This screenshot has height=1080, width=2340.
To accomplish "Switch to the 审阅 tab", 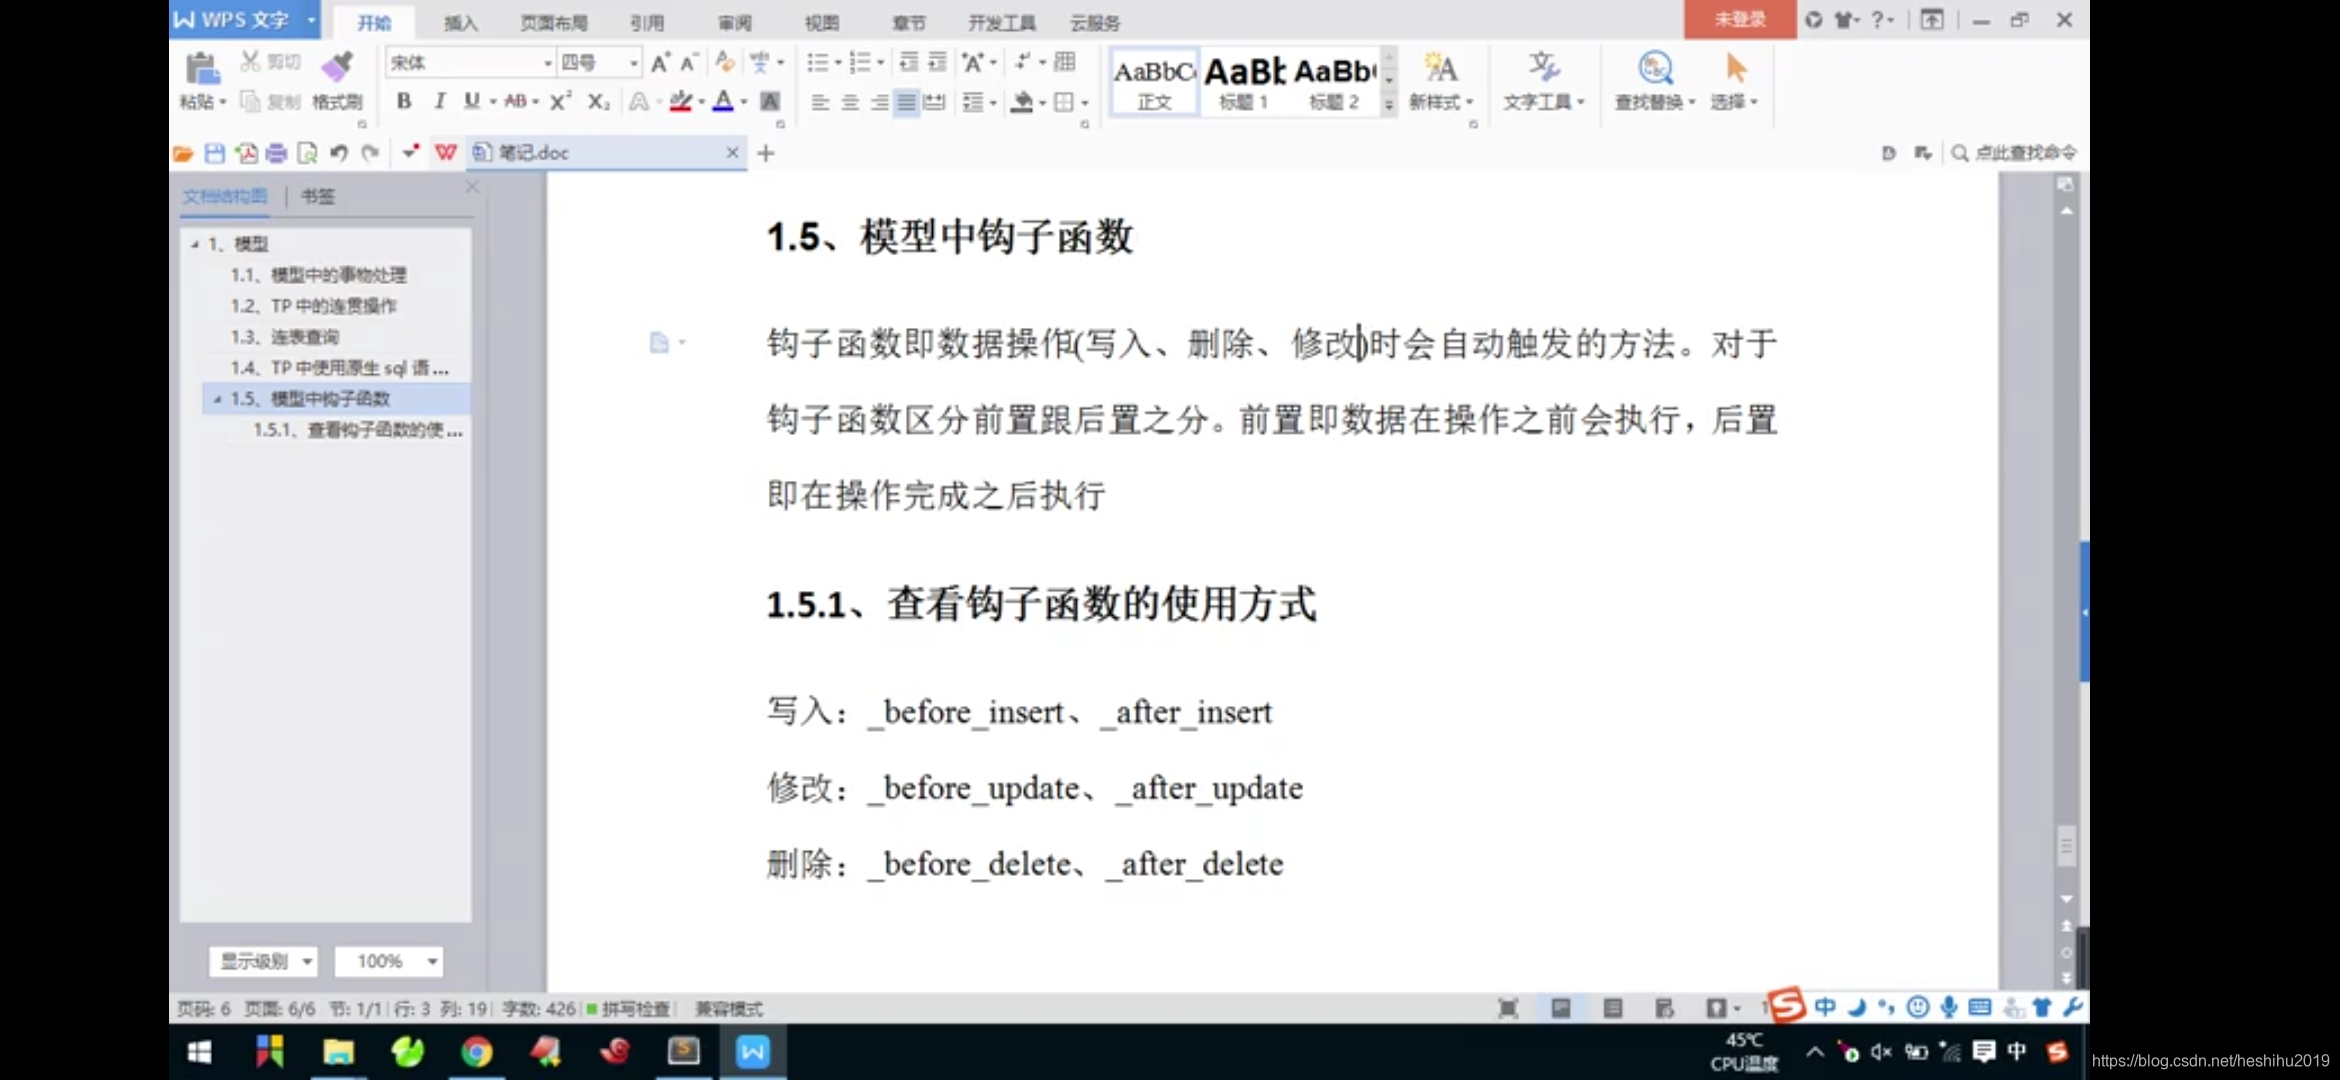I will coord(735,22).
